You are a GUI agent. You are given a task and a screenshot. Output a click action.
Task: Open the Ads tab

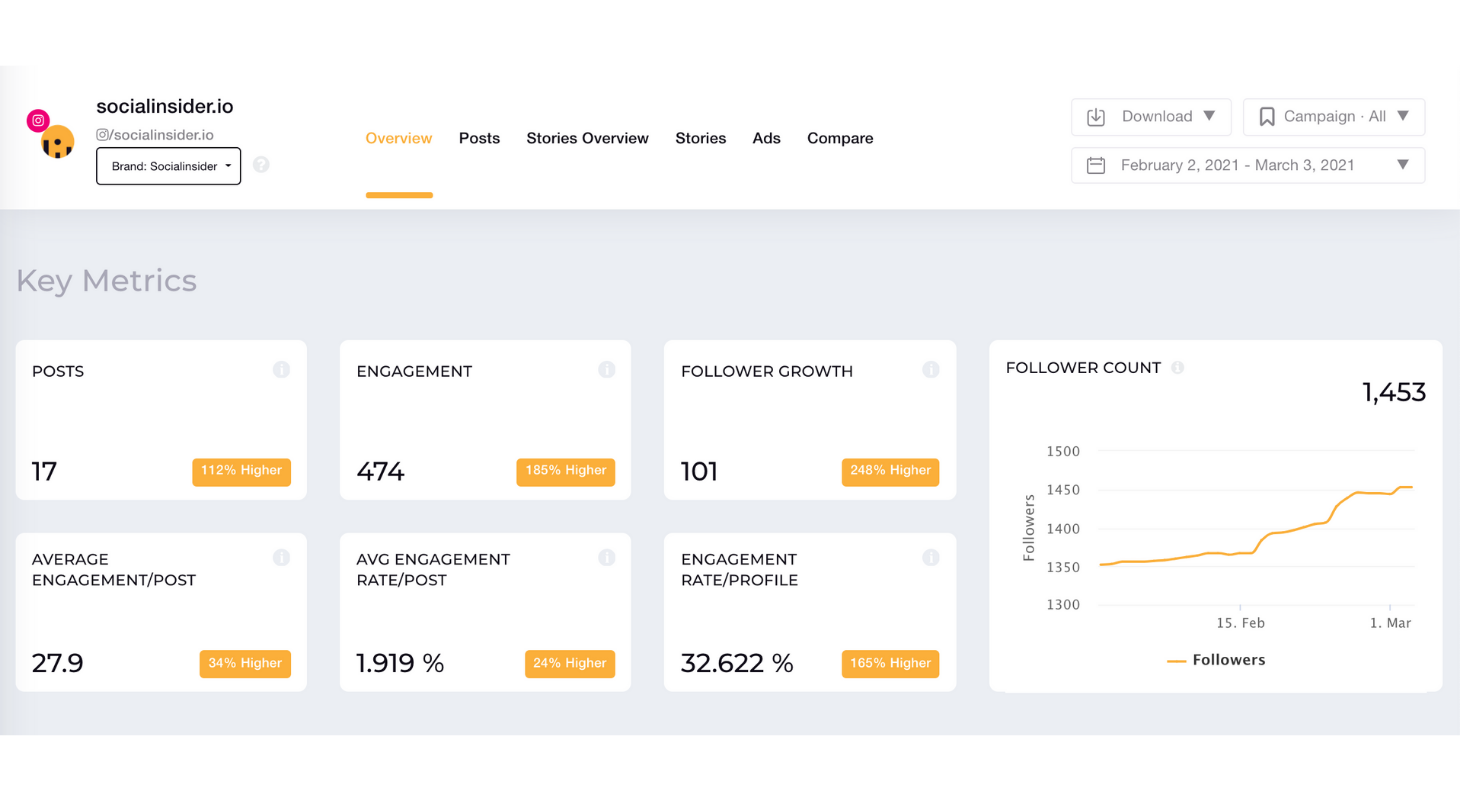767,138
